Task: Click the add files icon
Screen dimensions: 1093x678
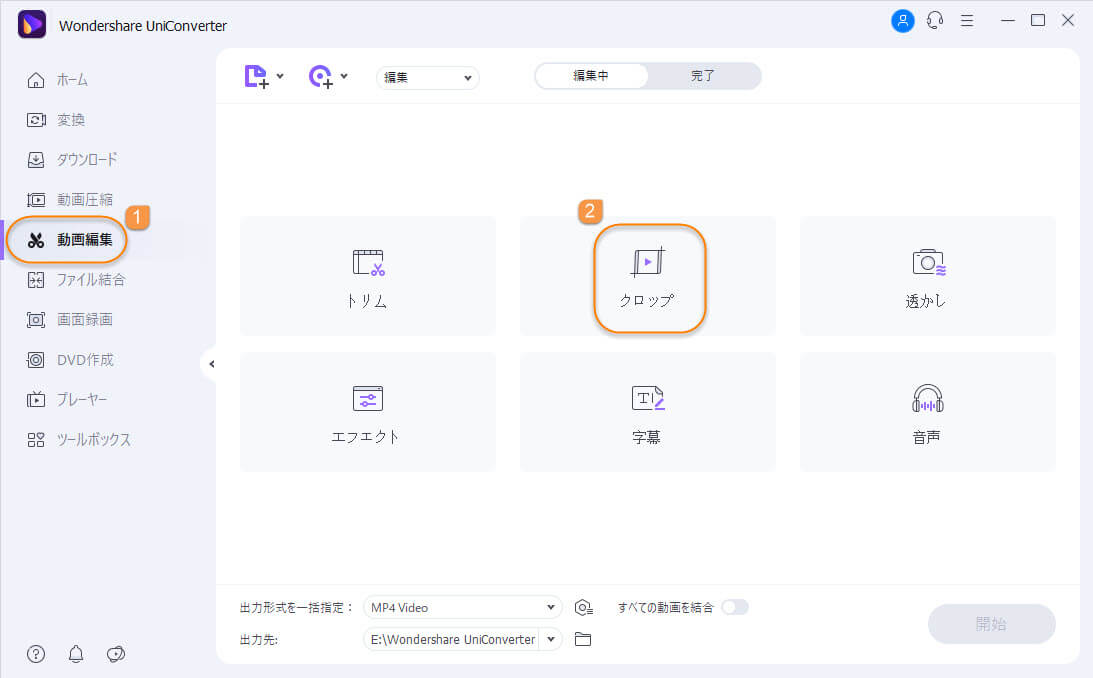Action: pos(256,76)
